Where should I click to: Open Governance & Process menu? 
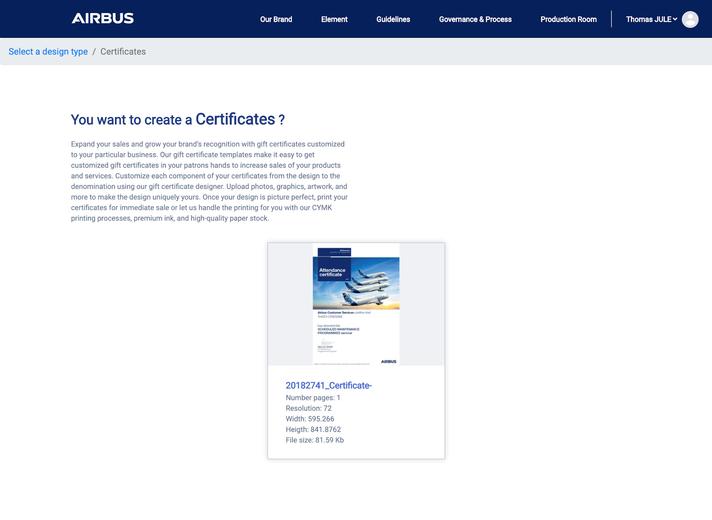(x=475, y=20)
